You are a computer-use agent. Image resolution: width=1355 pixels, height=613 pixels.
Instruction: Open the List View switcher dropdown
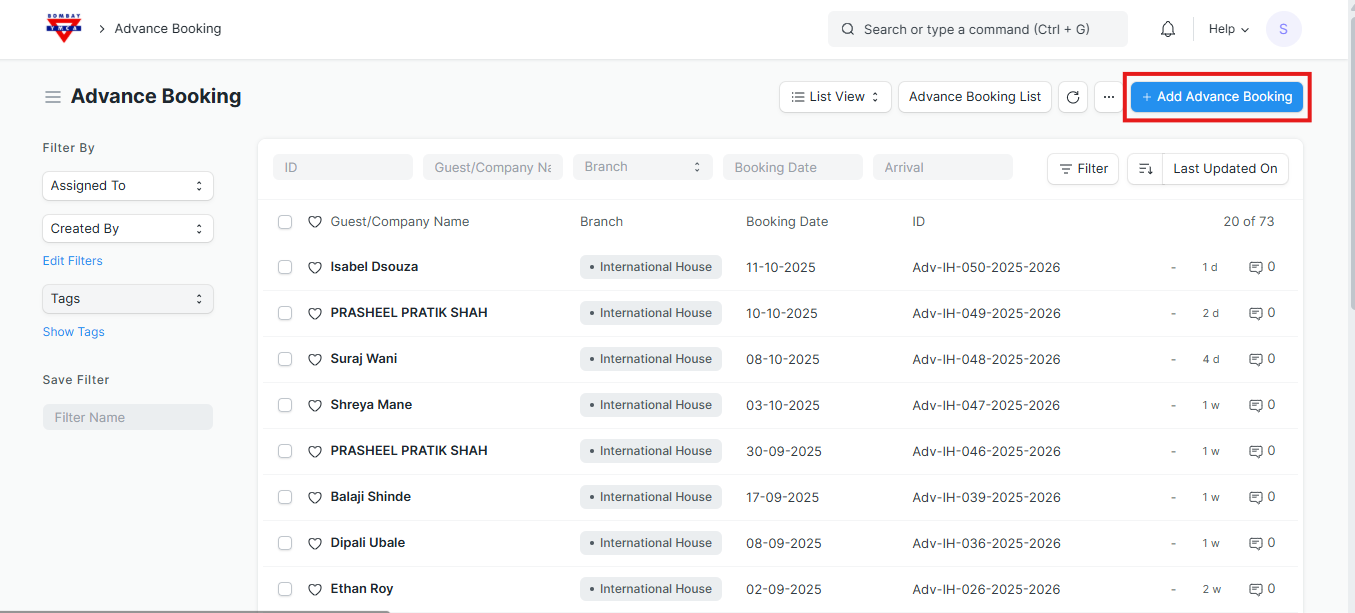[x=835, y=97]
